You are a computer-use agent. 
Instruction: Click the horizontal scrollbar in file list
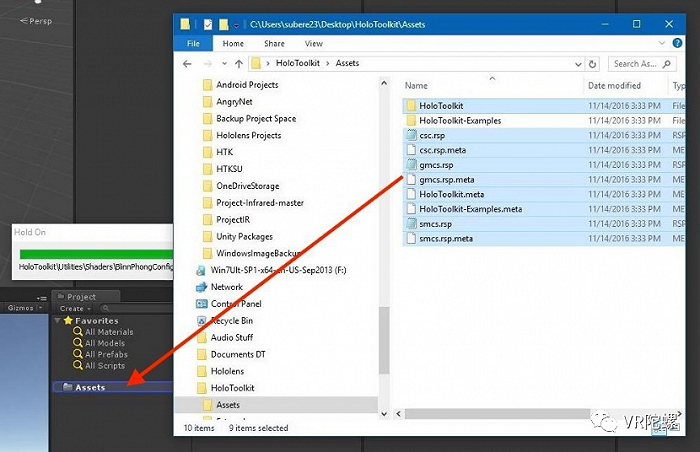(497, 414)
